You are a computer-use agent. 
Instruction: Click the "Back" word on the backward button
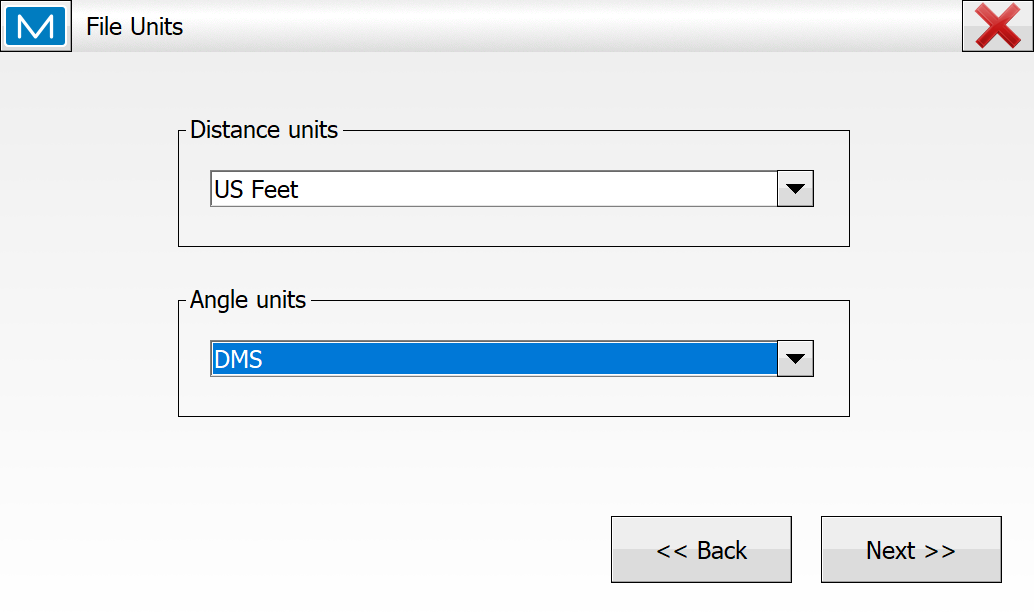tap(721, 550)
